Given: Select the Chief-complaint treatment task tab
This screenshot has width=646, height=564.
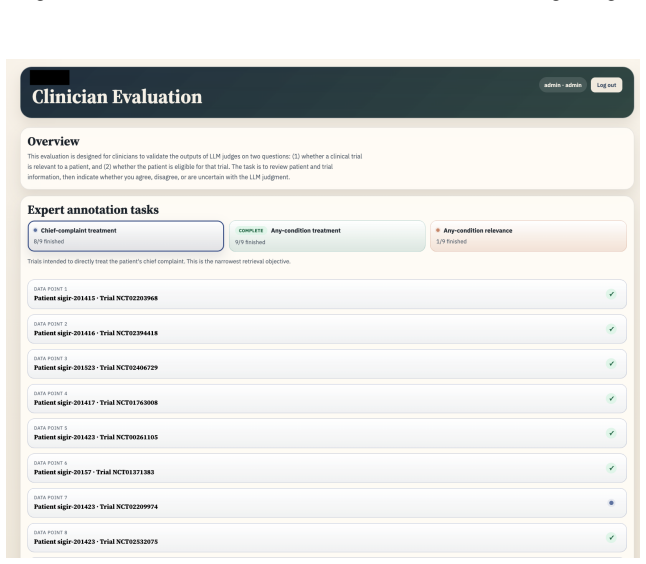Looking at the screenshot, I should [126, 236].
